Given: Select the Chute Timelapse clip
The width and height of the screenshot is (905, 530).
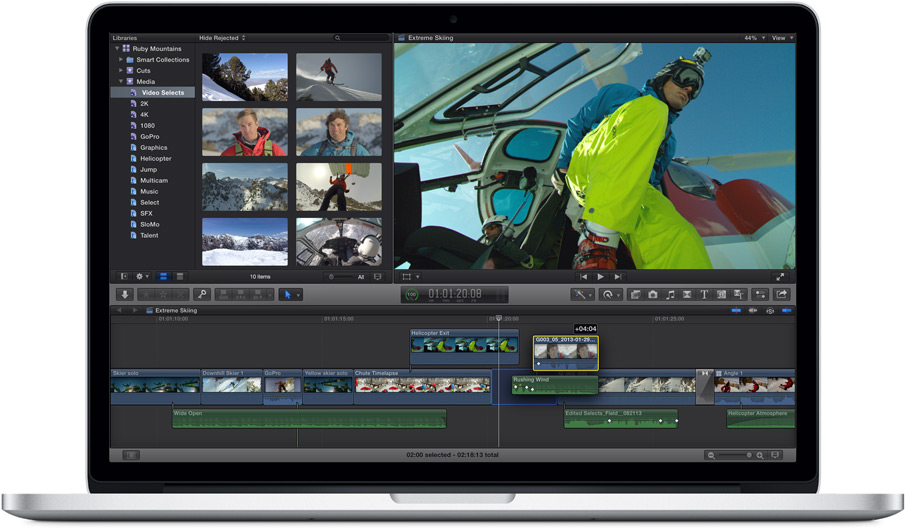Looking at the screenshot, I should (422, 386).
